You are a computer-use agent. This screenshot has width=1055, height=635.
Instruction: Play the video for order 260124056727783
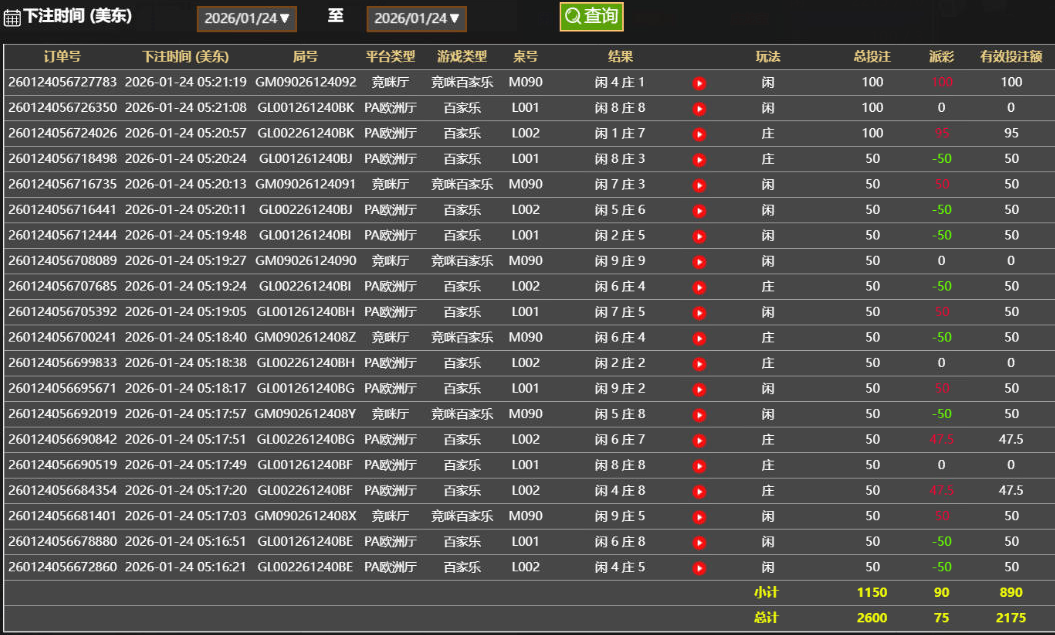pos(699,83)
